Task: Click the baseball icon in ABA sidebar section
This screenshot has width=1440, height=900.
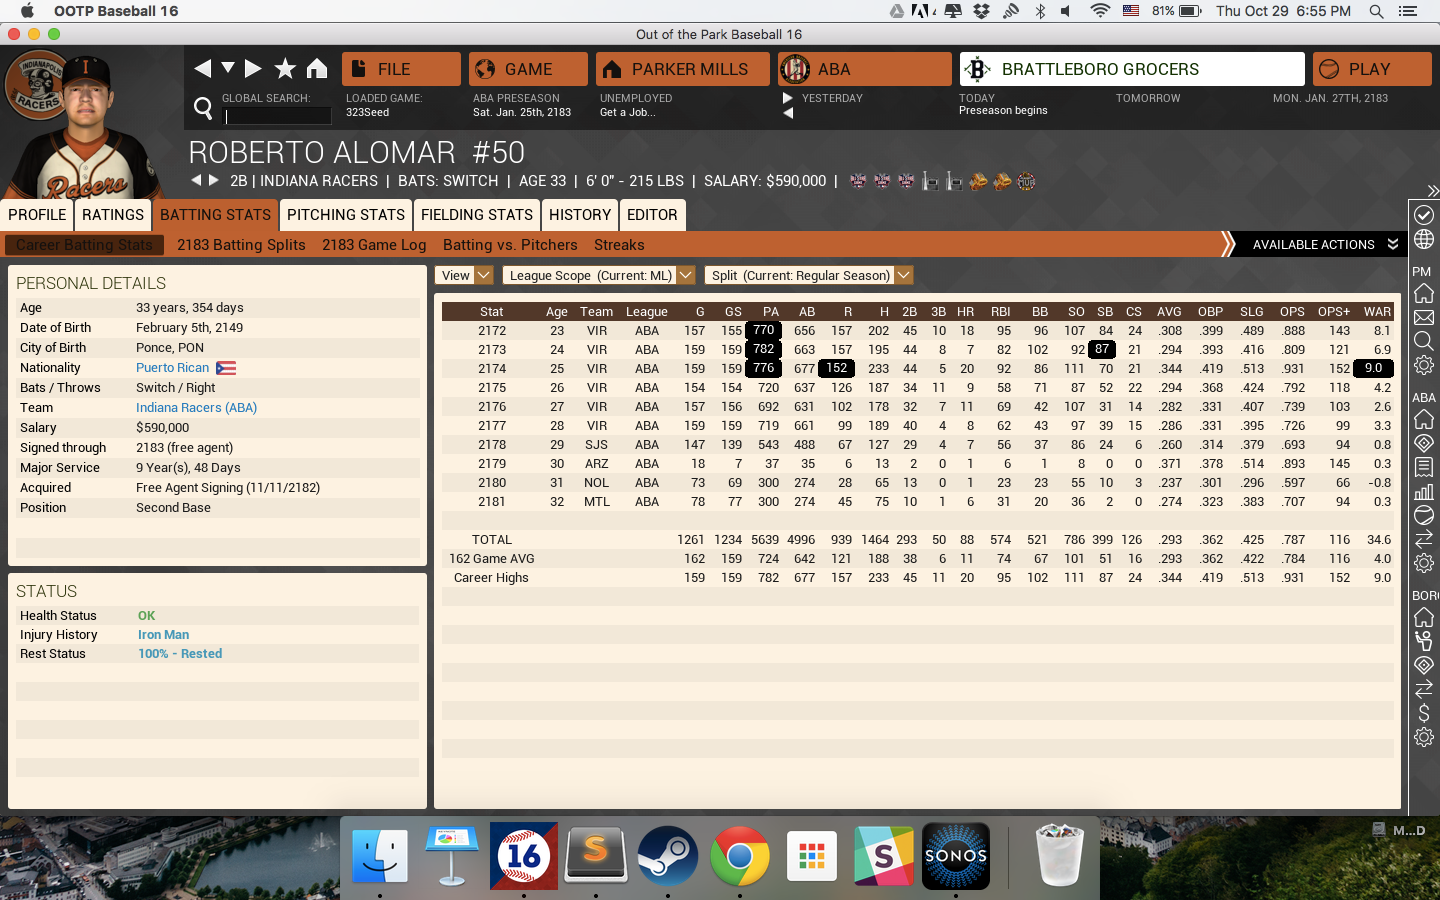Action: tap(1424, 515)
